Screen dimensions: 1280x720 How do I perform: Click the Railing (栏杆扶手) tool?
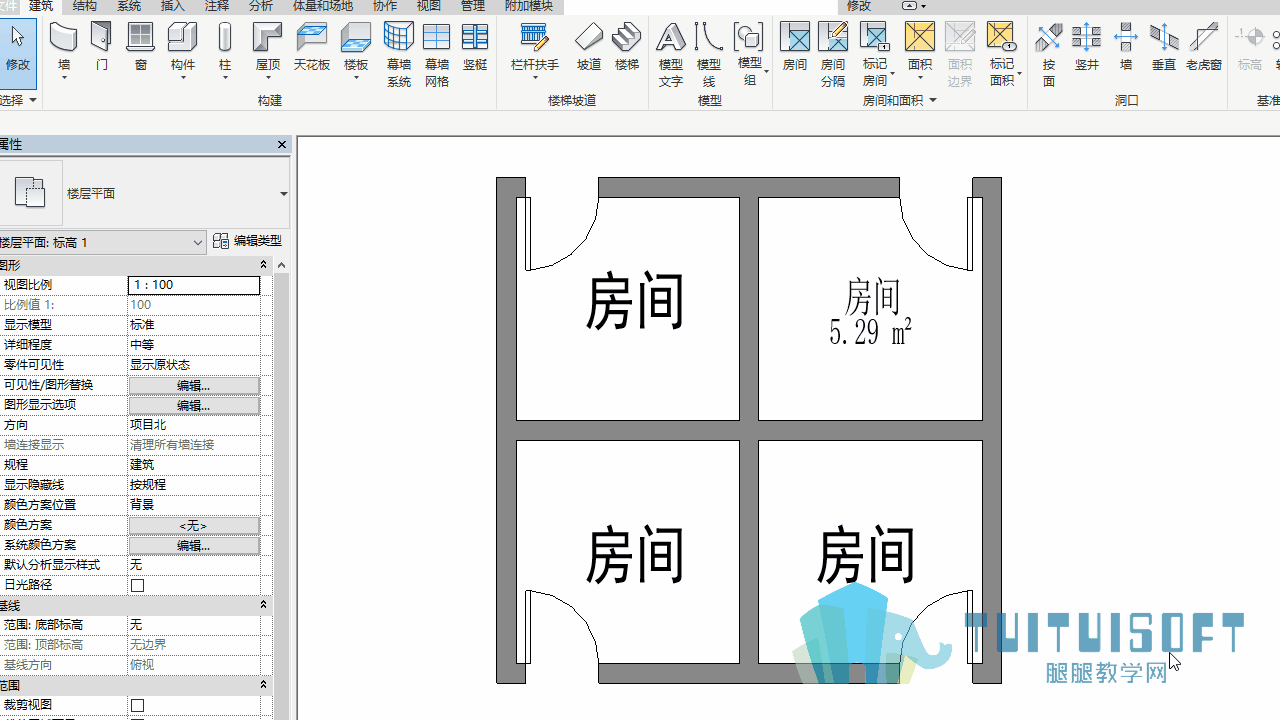(x=535, y=50)
